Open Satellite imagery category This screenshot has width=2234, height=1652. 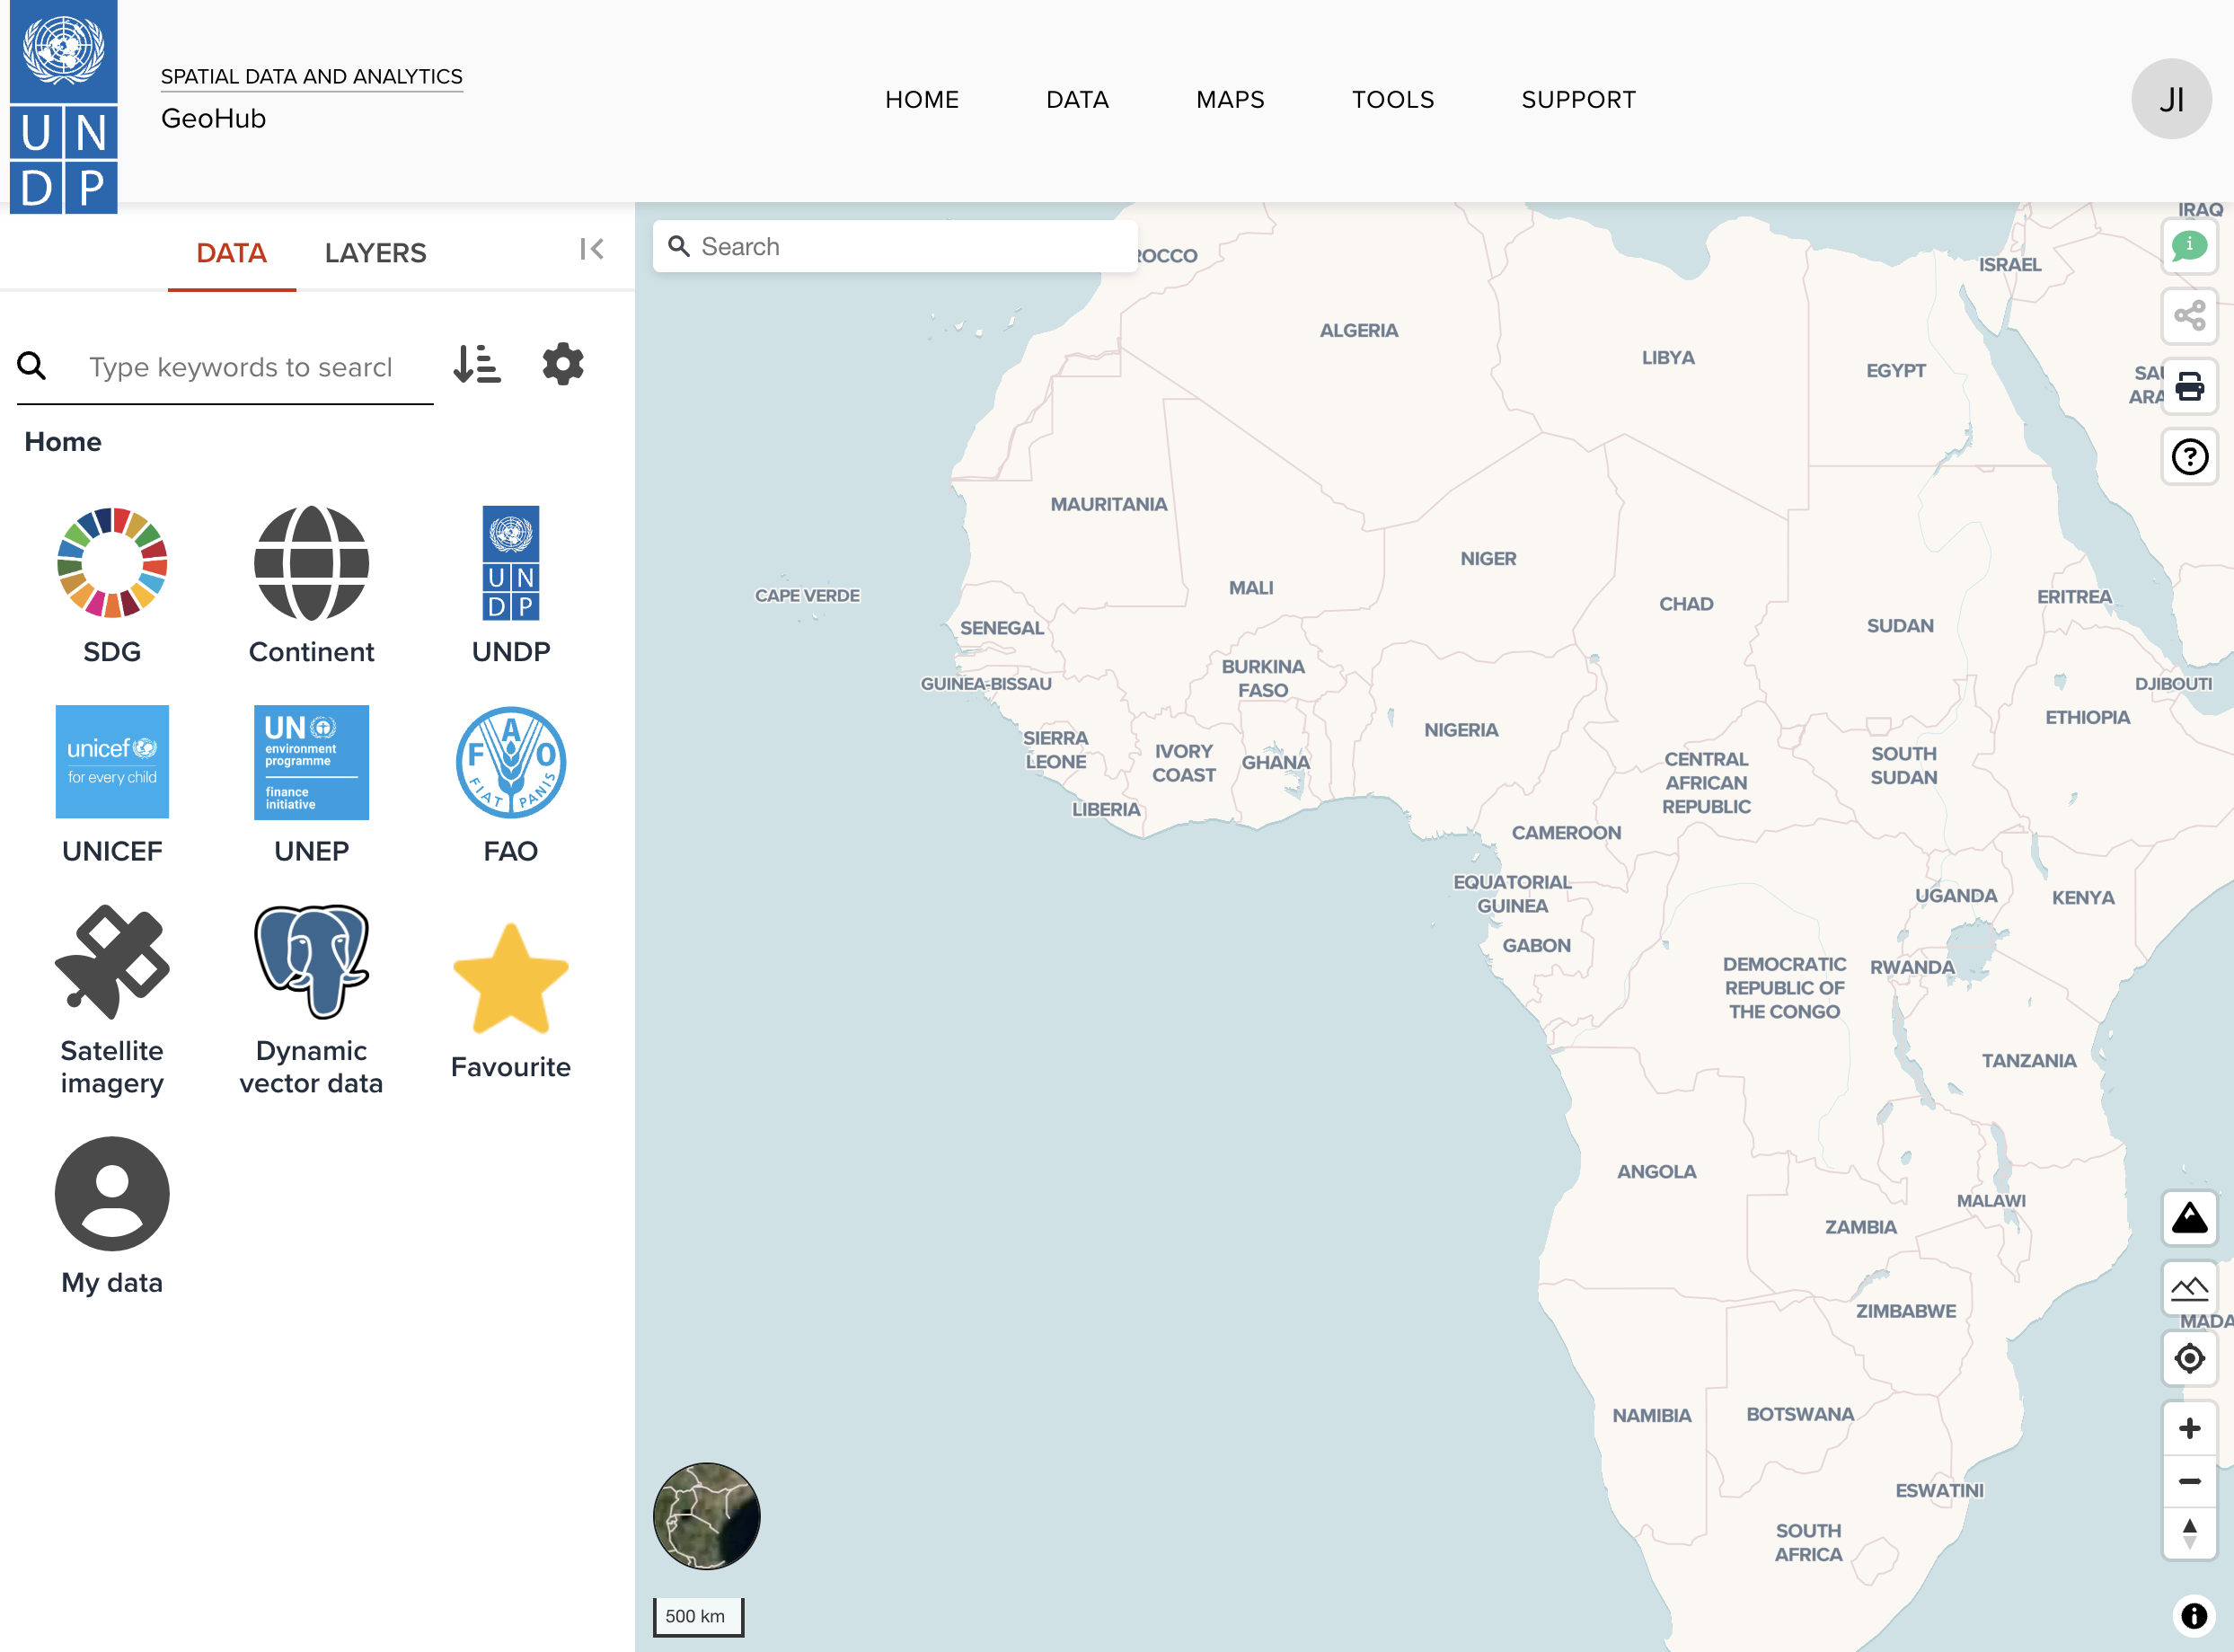pos(112,1001)
